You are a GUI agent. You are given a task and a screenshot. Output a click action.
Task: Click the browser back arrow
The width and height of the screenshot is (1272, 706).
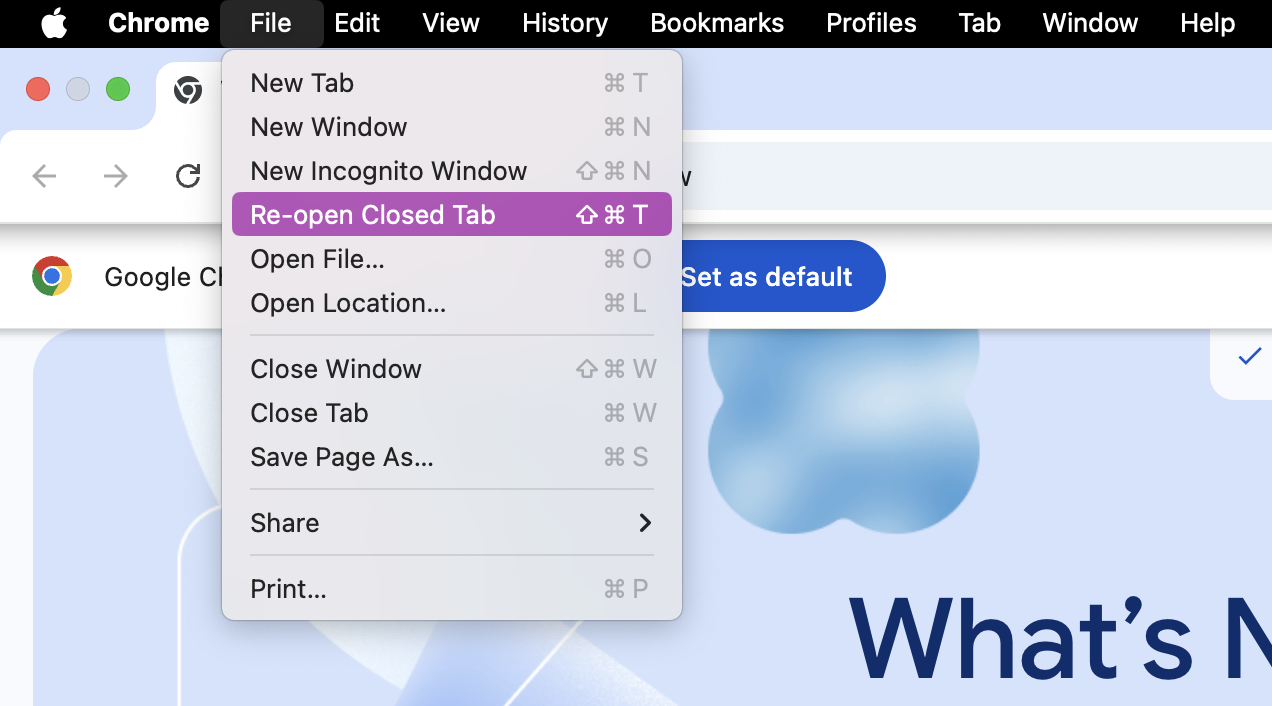click(x=44, y=176)
